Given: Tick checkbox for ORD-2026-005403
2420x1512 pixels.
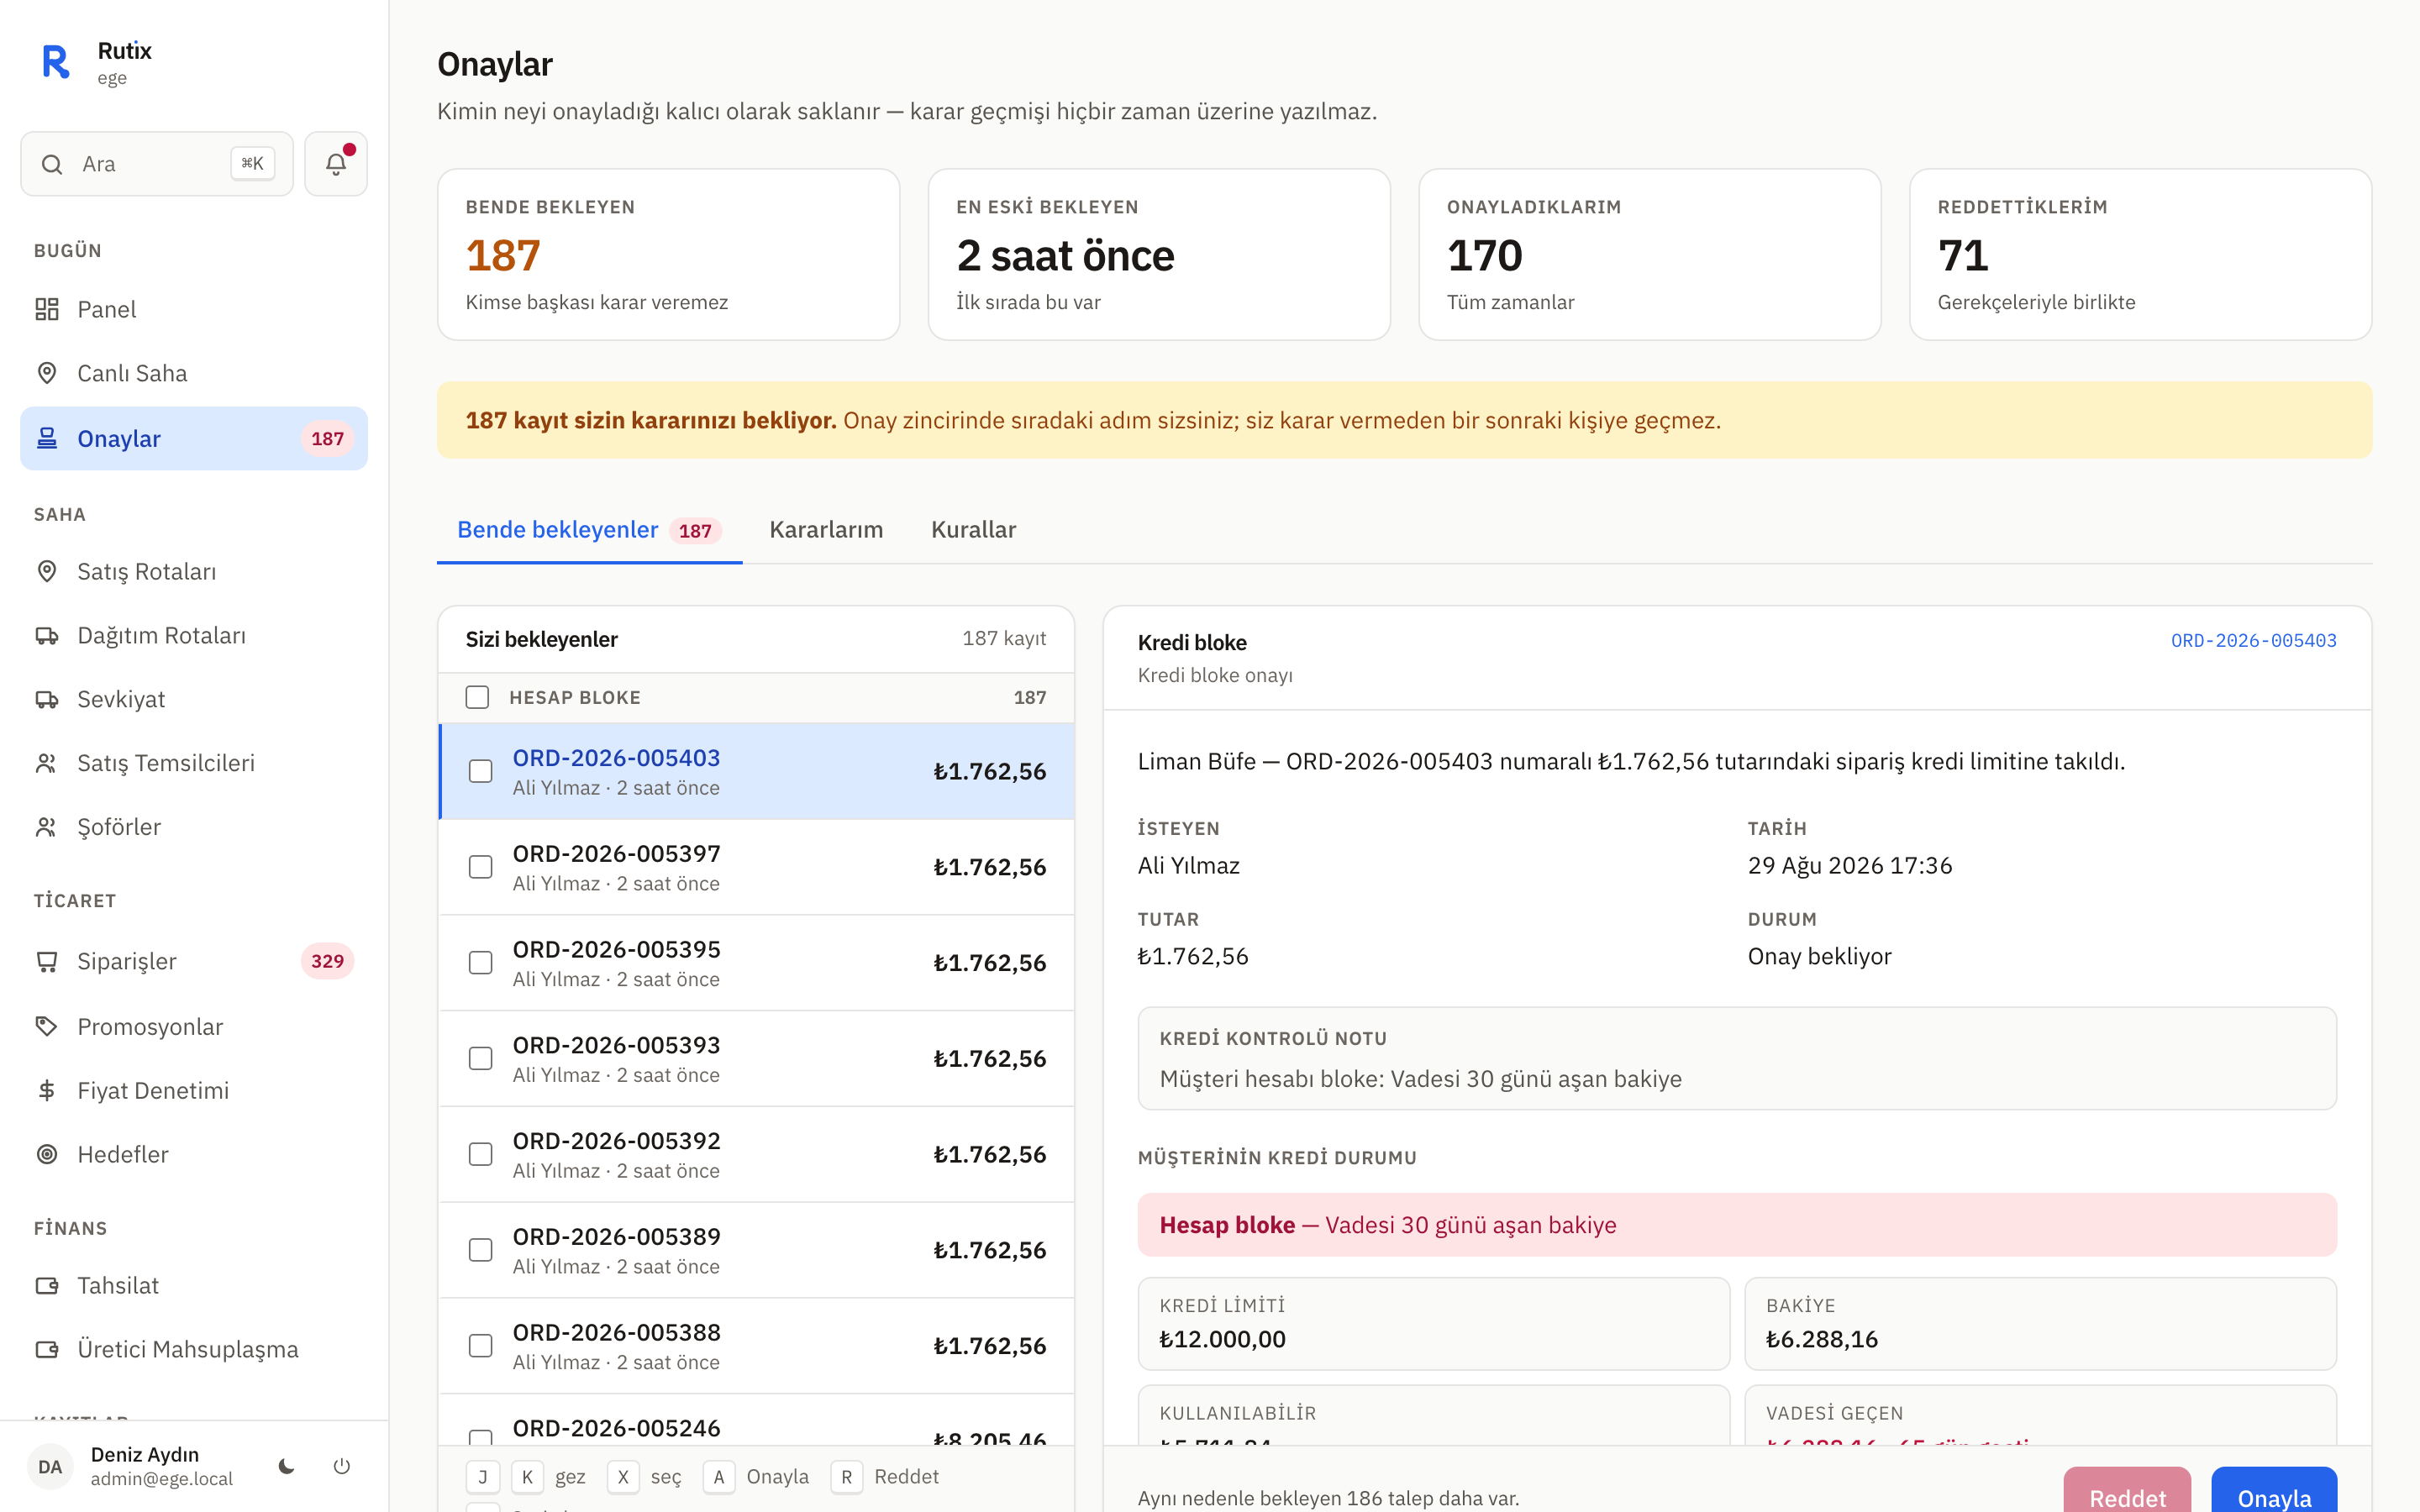Looking at the screenshot, I should [x=481, y=771].
